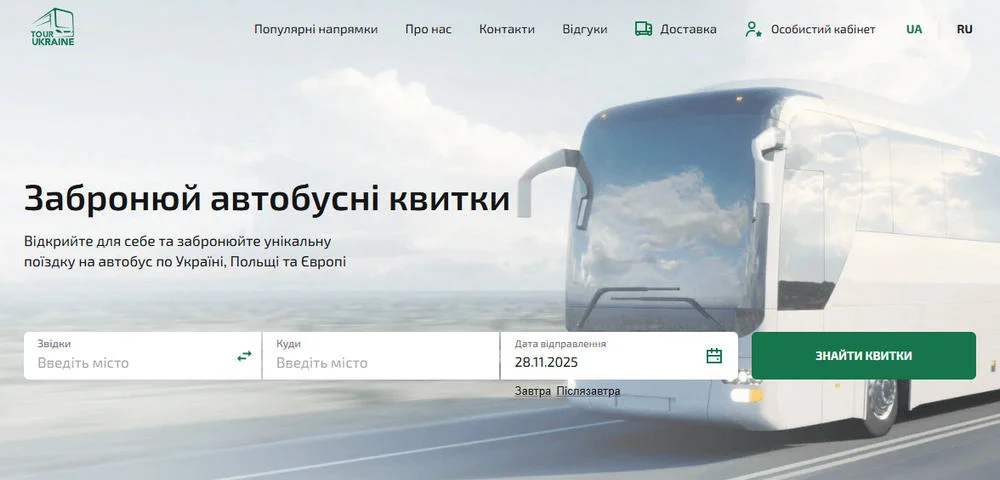Open Особистий кабінет
The image size is (1000, 480).
[x=823, y=29]
